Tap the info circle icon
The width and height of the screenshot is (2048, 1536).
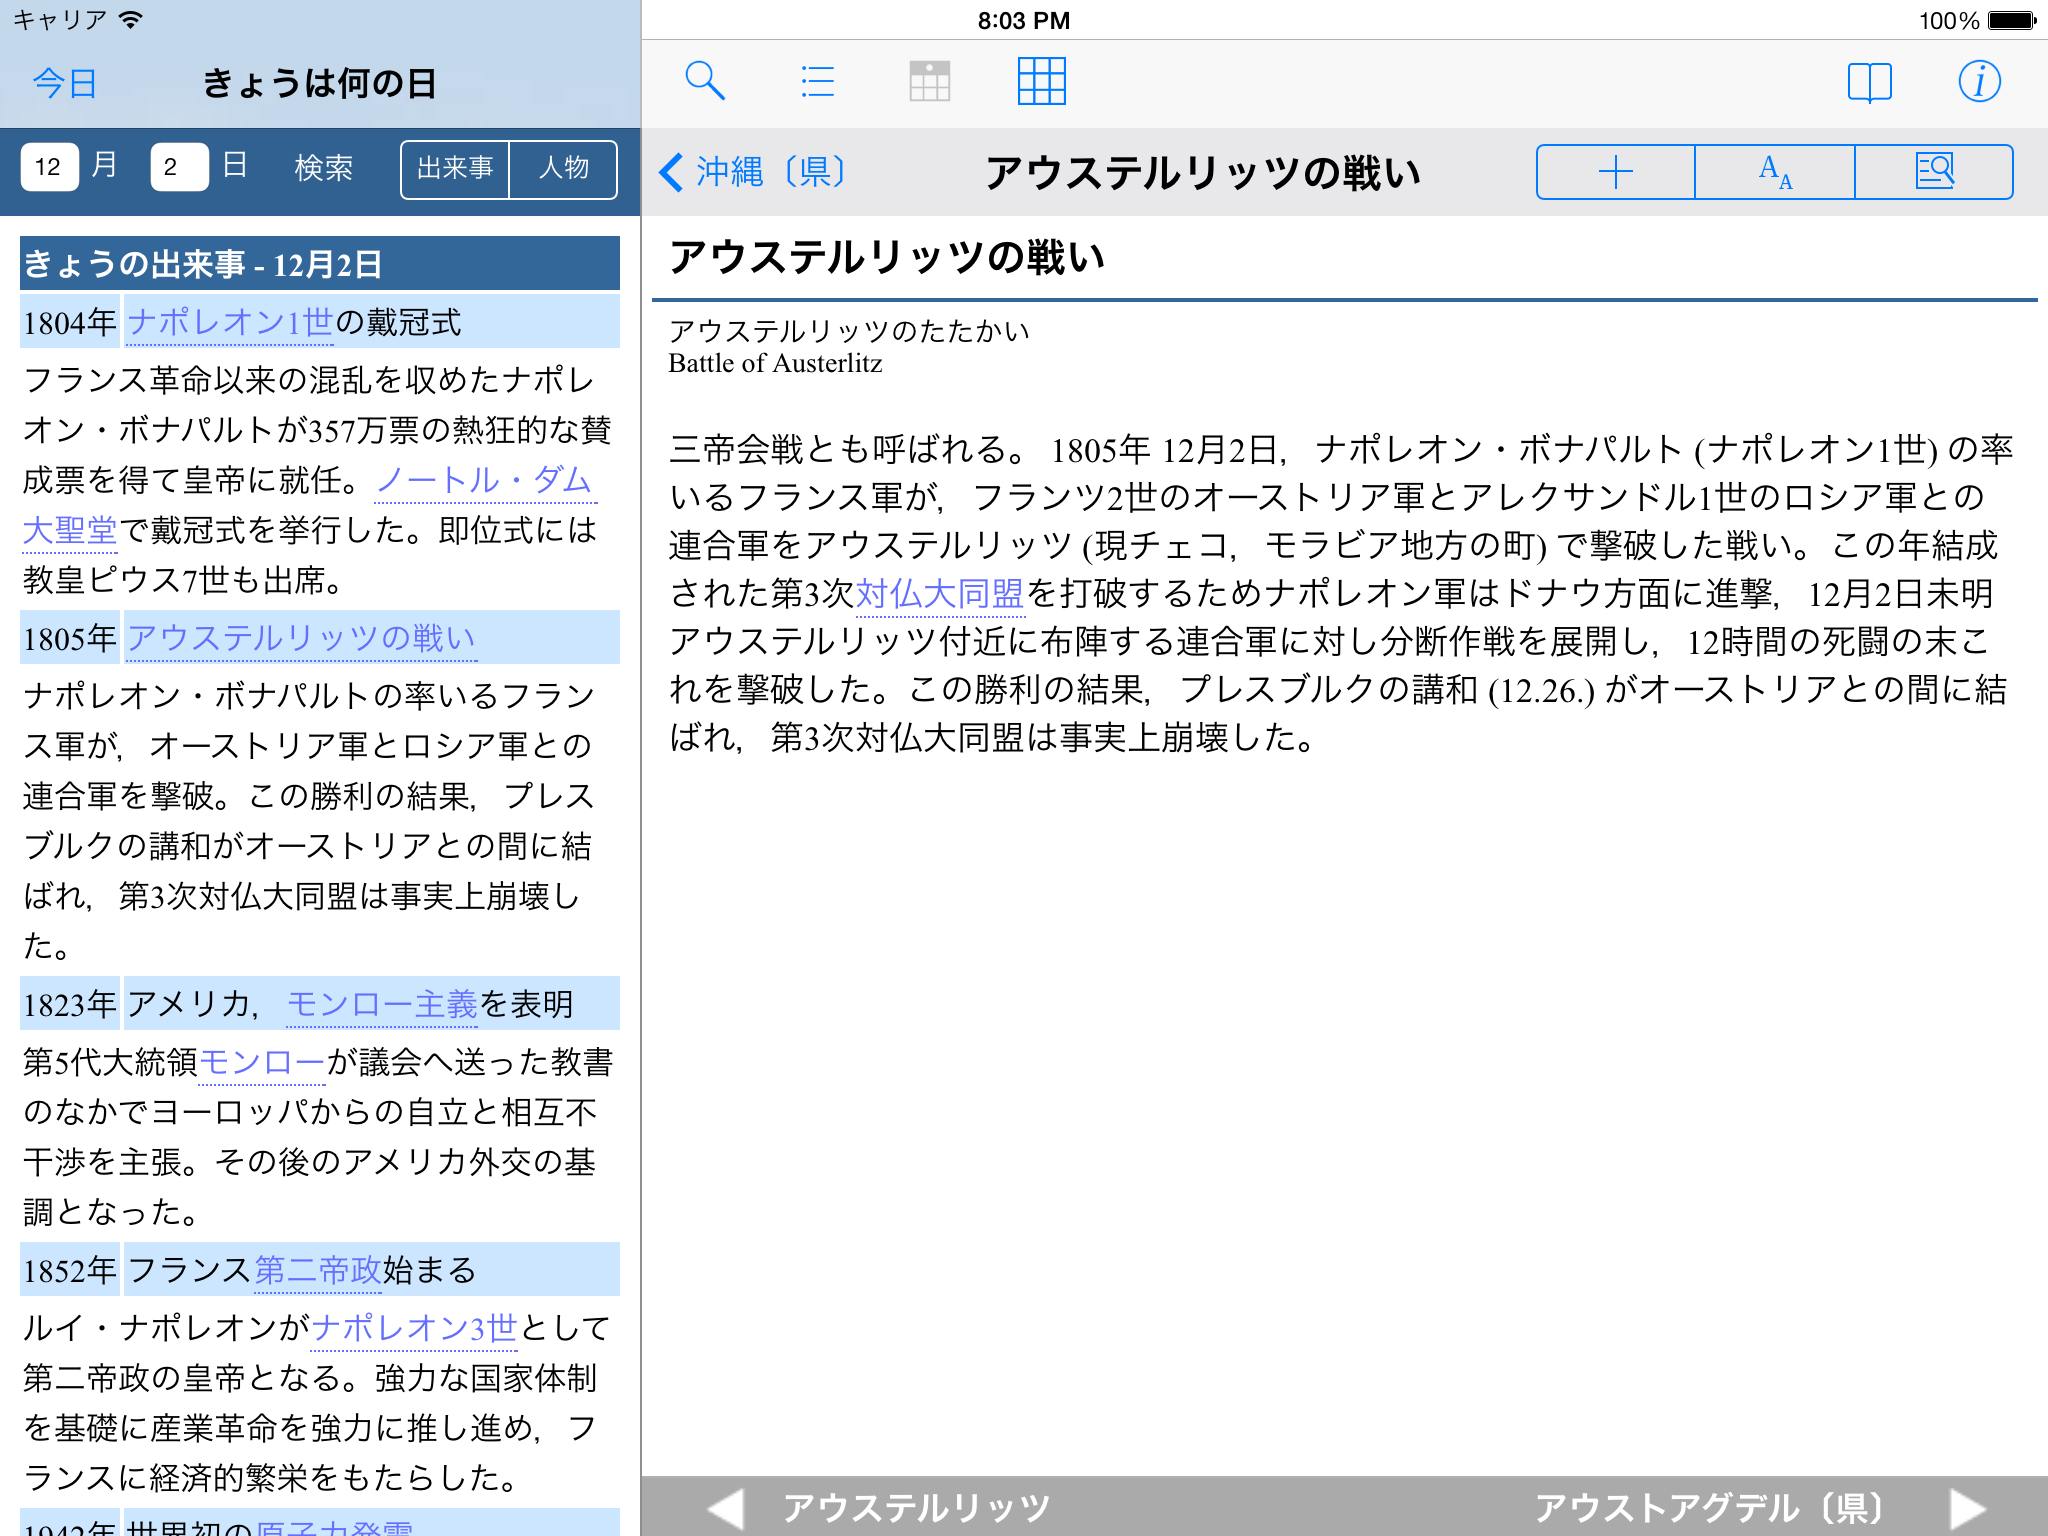coord(1979,82)
